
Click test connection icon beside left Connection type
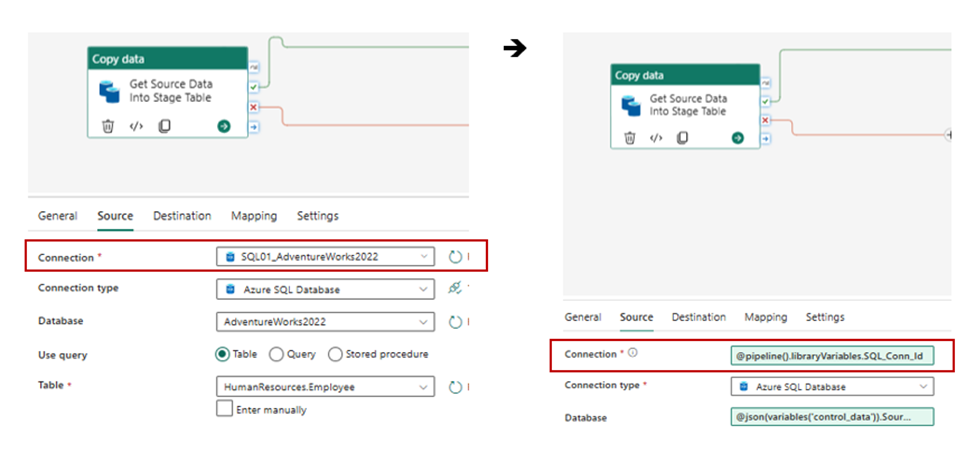[x=455, y=289]
